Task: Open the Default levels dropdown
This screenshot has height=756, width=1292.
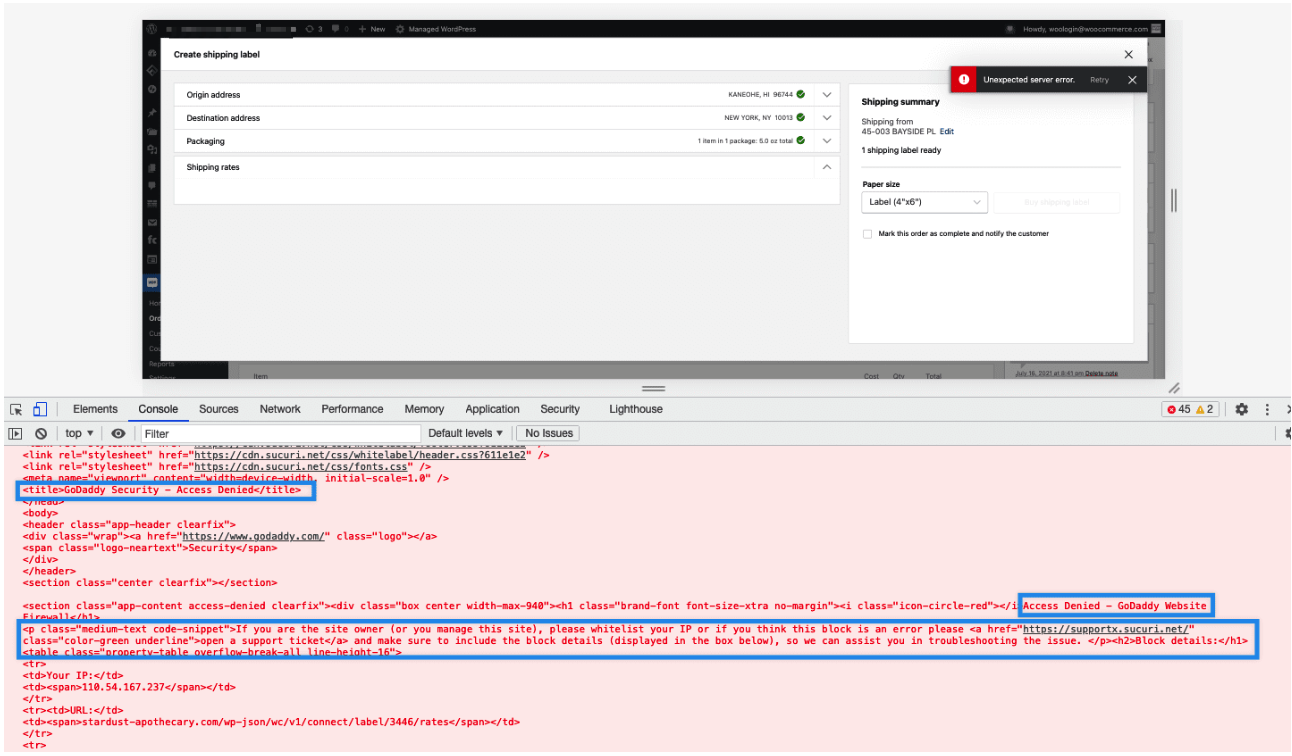Action: (465, 432)
